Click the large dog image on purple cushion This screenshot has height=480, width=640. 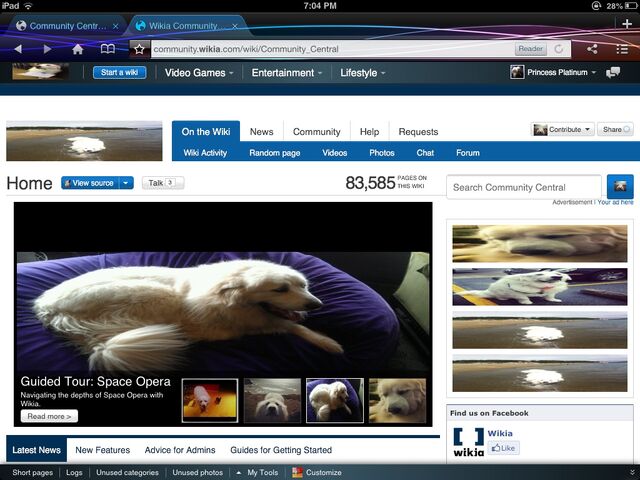point(223,310)
